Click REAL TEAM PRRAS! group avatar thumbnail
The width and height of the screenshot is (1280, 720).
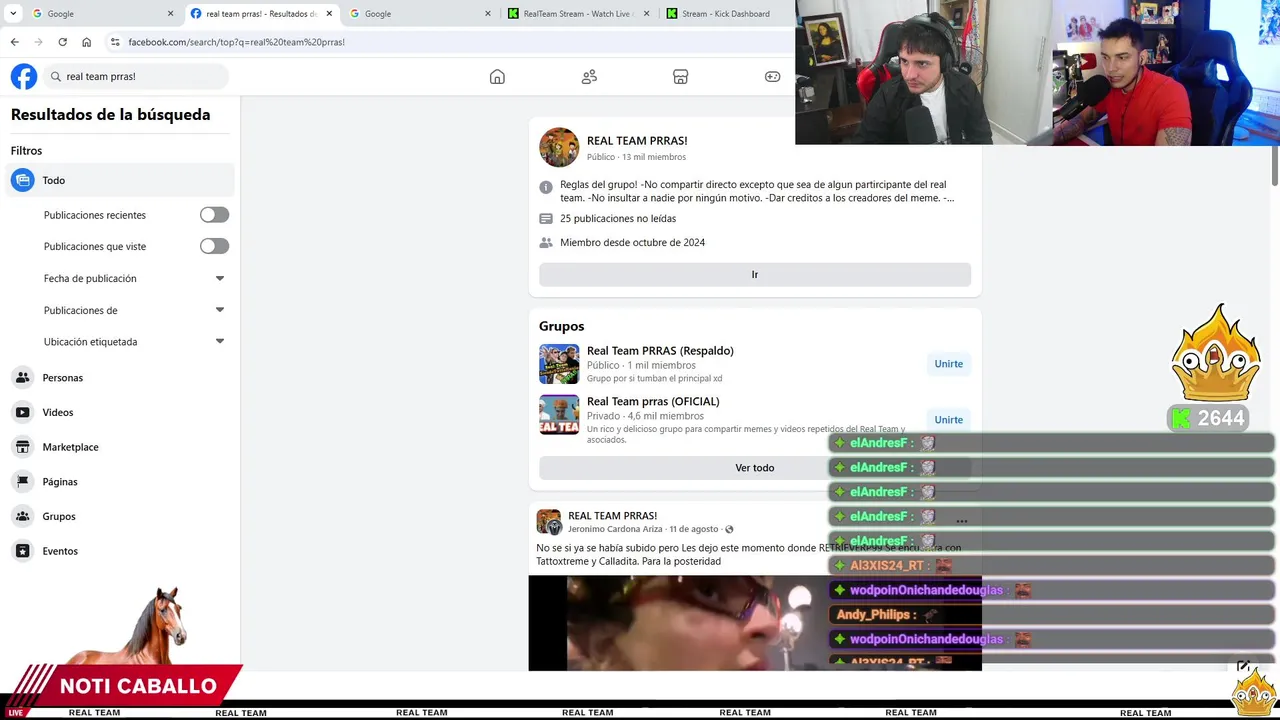559,147
